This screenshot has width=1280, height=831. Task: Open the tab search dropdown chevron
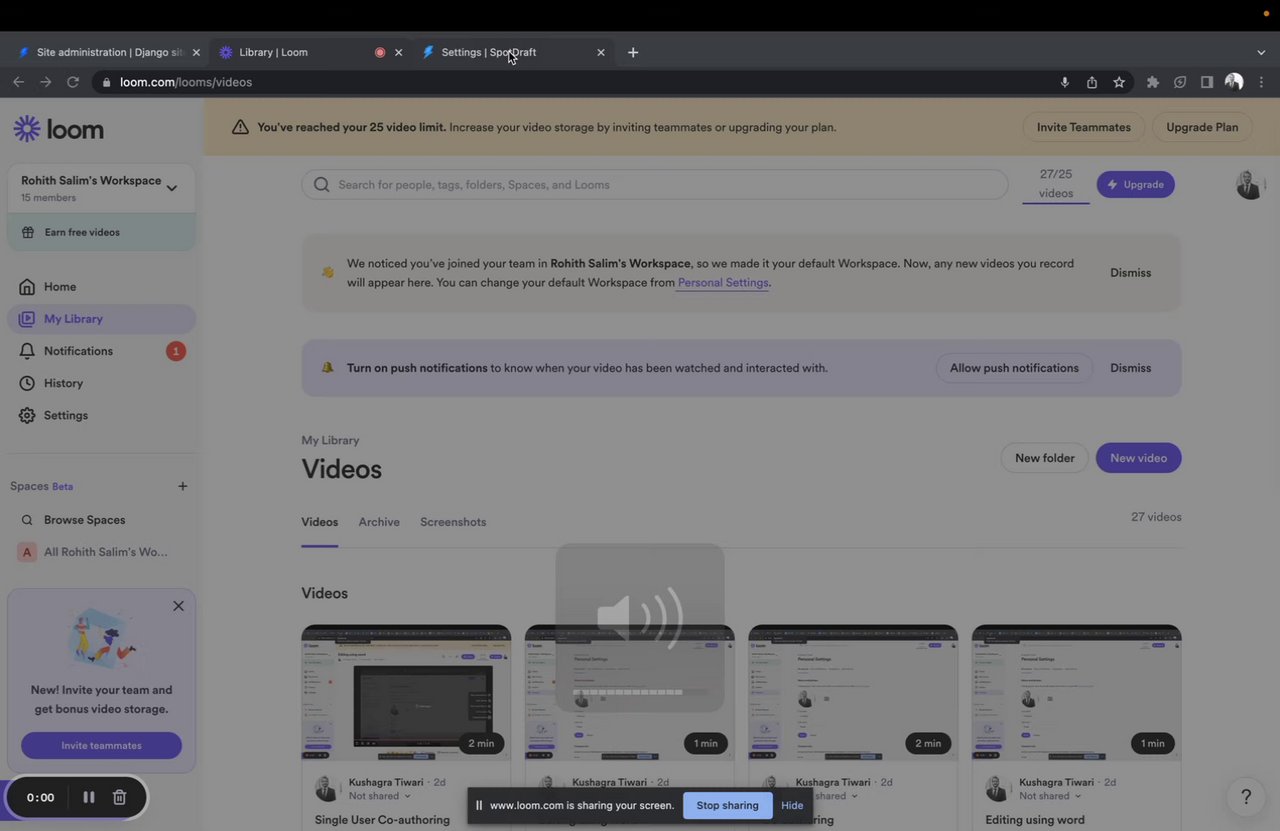(x=1261, y=52)
